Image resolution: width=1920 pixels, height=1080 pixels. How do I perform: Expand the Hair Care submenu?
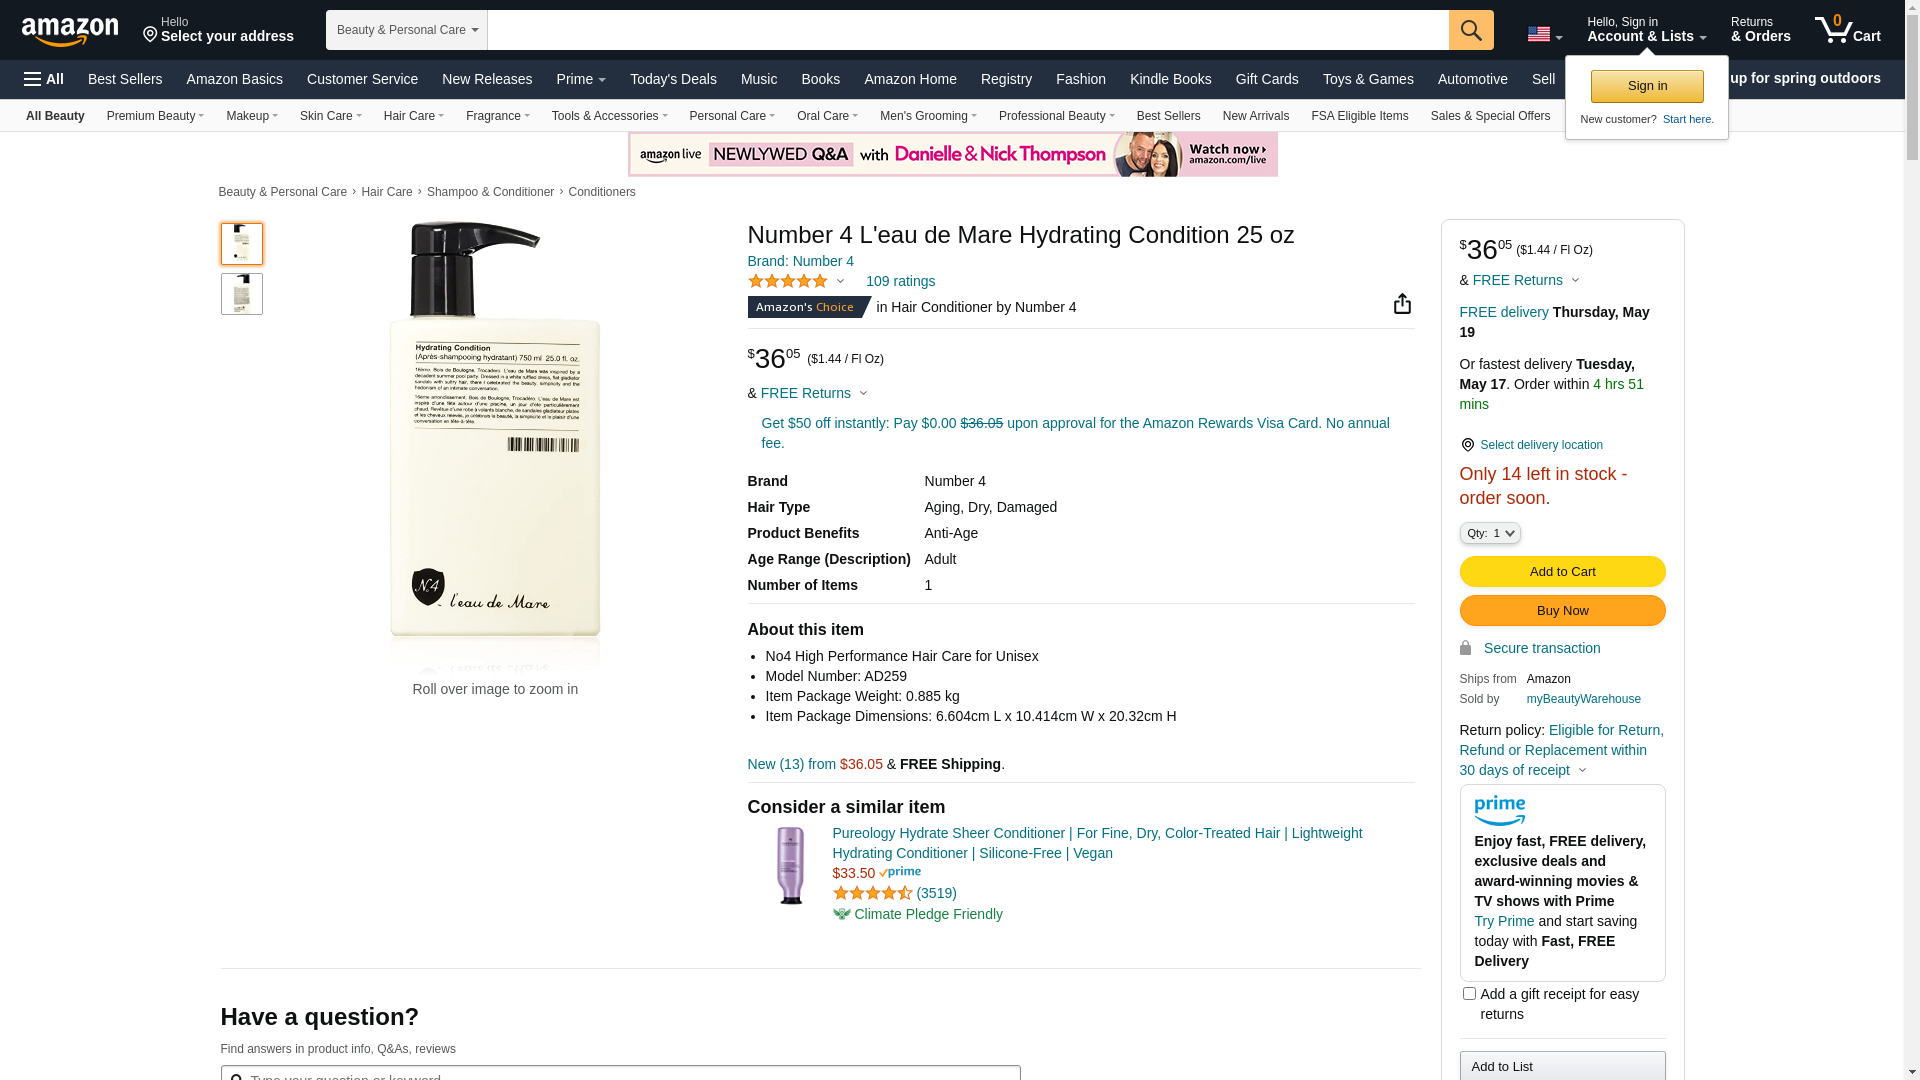[x=413, y=116]
